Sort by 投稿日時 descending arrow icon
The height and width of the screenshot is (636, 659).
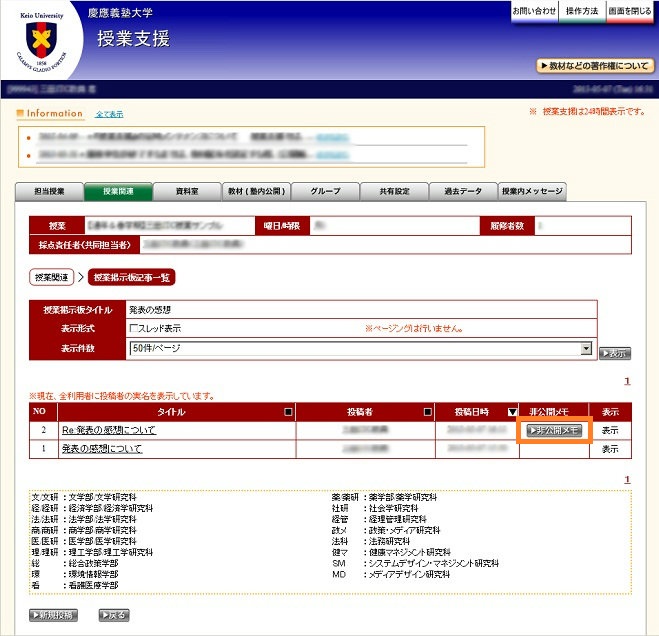(x=513, y=411)
